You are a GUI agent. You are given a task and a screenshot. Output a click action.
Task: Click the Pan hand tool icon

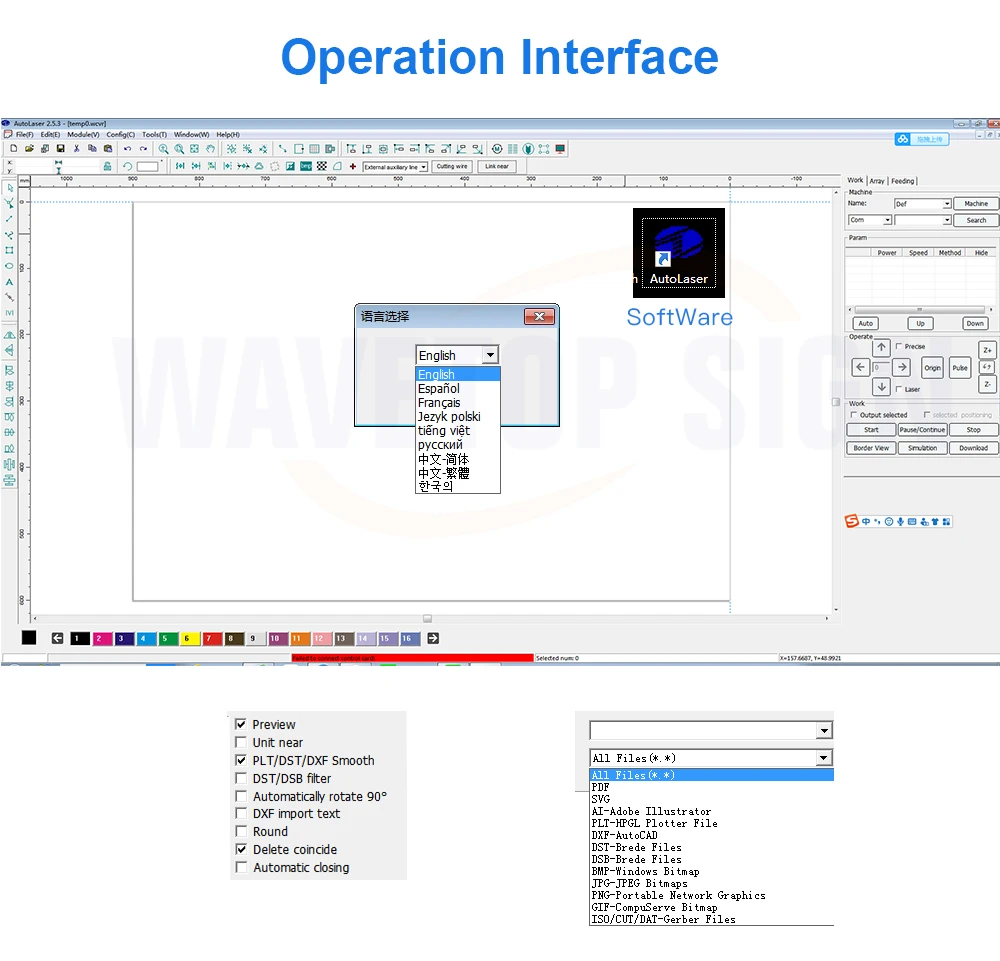pos(210,149)
